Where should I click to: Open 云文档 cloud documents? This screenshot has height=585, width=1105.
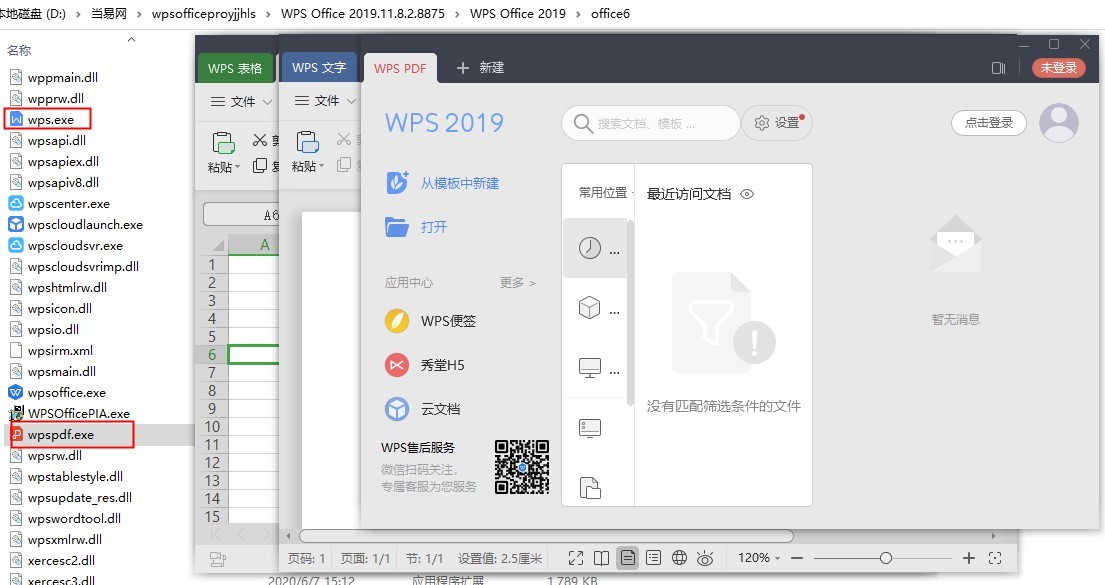tap(397, 409)
